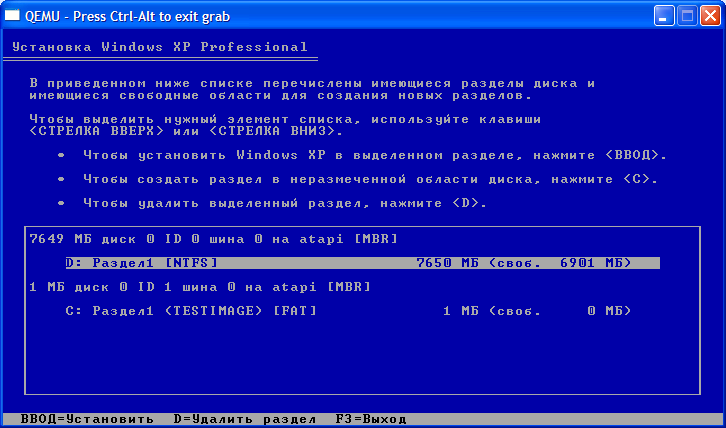This screenshot has width=726, height=428.
Task: Maximize the QEMU window
Action: coord(687,15)
